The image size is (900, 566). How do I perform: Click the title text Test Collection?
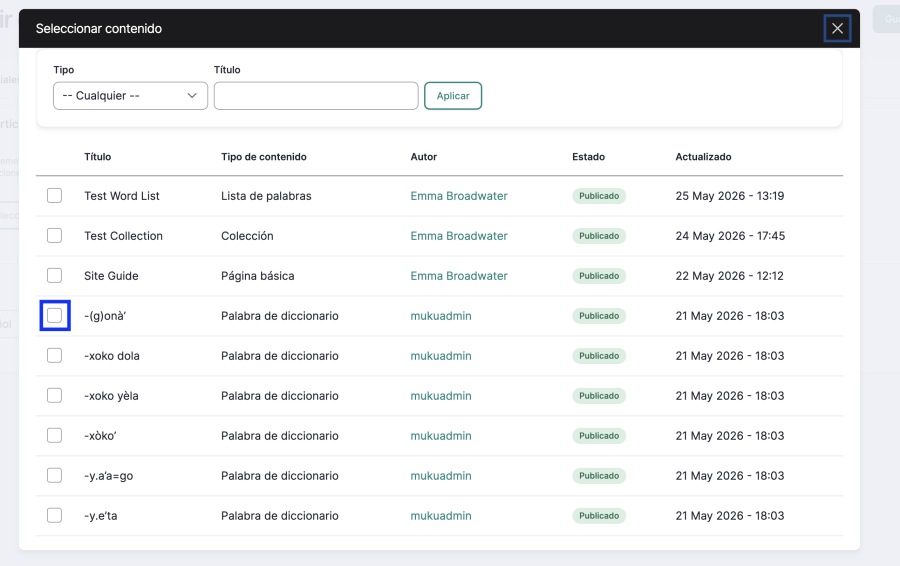pos(123,236)
